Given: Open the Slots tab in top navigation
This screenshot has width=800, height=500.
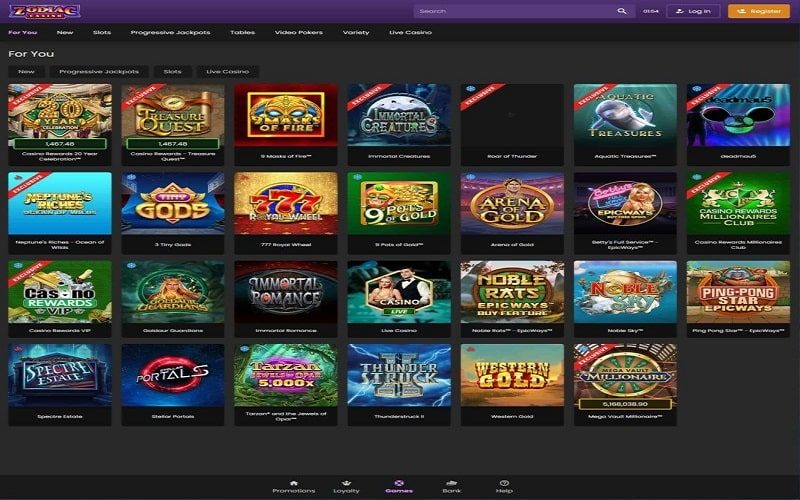Looking at the screenshot, I should (102, 32).
